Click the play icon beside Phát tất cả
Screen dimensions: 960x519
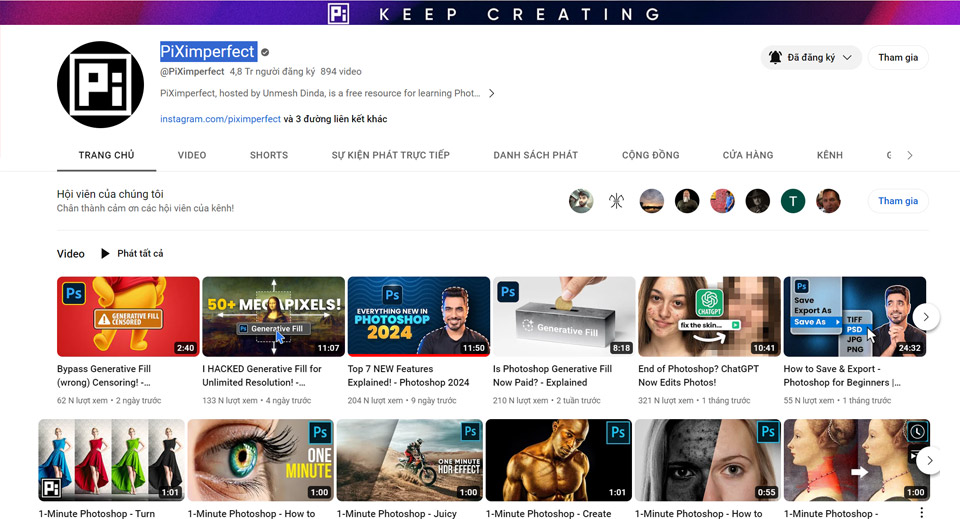pos(105,254)
